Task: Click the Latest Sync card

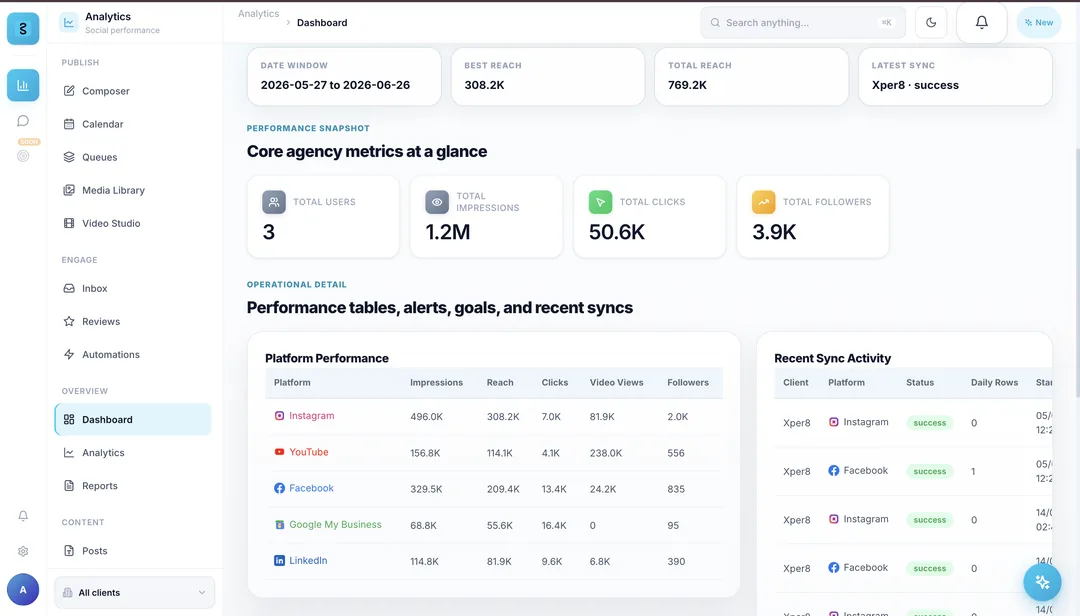Action: tap(955, 76)
